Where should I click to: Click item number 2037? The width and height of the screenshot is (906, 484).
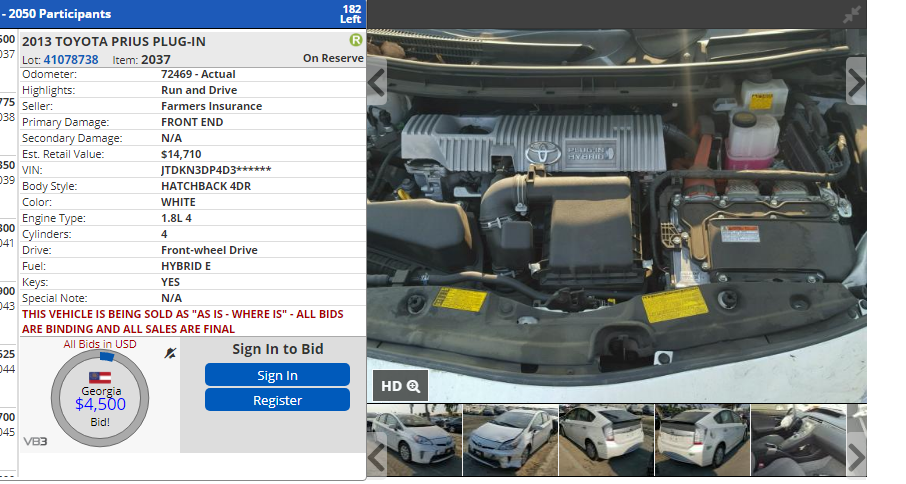click(155, 59)
